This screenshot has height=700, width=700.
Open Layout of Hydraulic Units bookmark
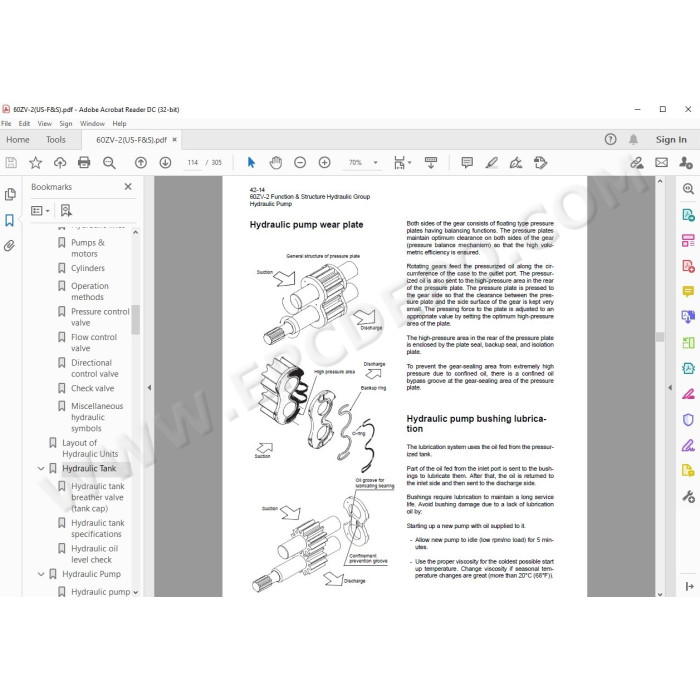coord(90,448)
